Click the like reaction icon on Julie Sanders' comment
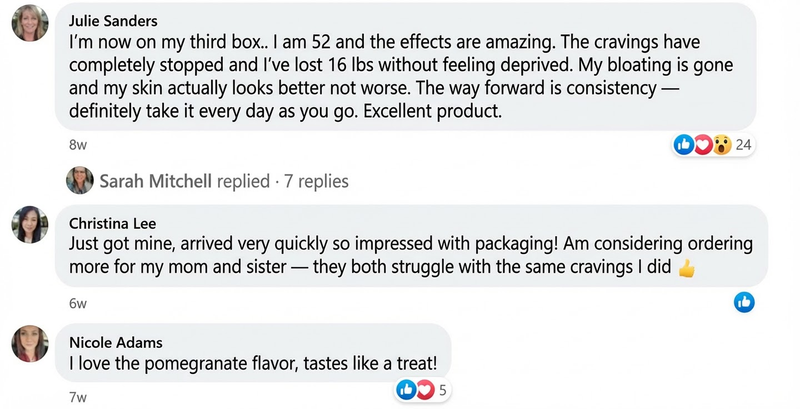The width and height of the screenshot is (800, 409). coord(685,145)
